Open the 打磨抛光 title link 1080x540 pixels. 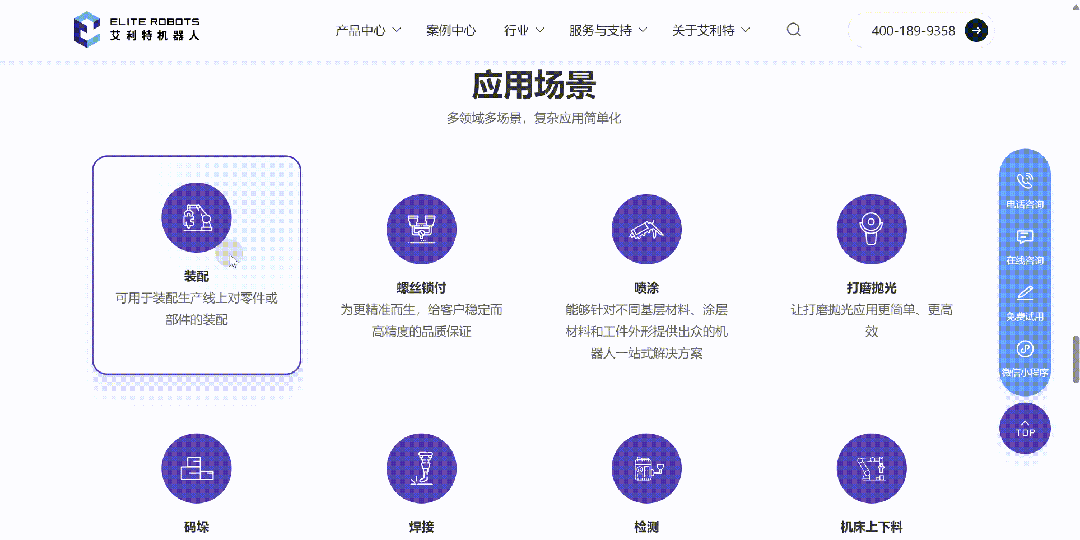click(x=871, y=287)
